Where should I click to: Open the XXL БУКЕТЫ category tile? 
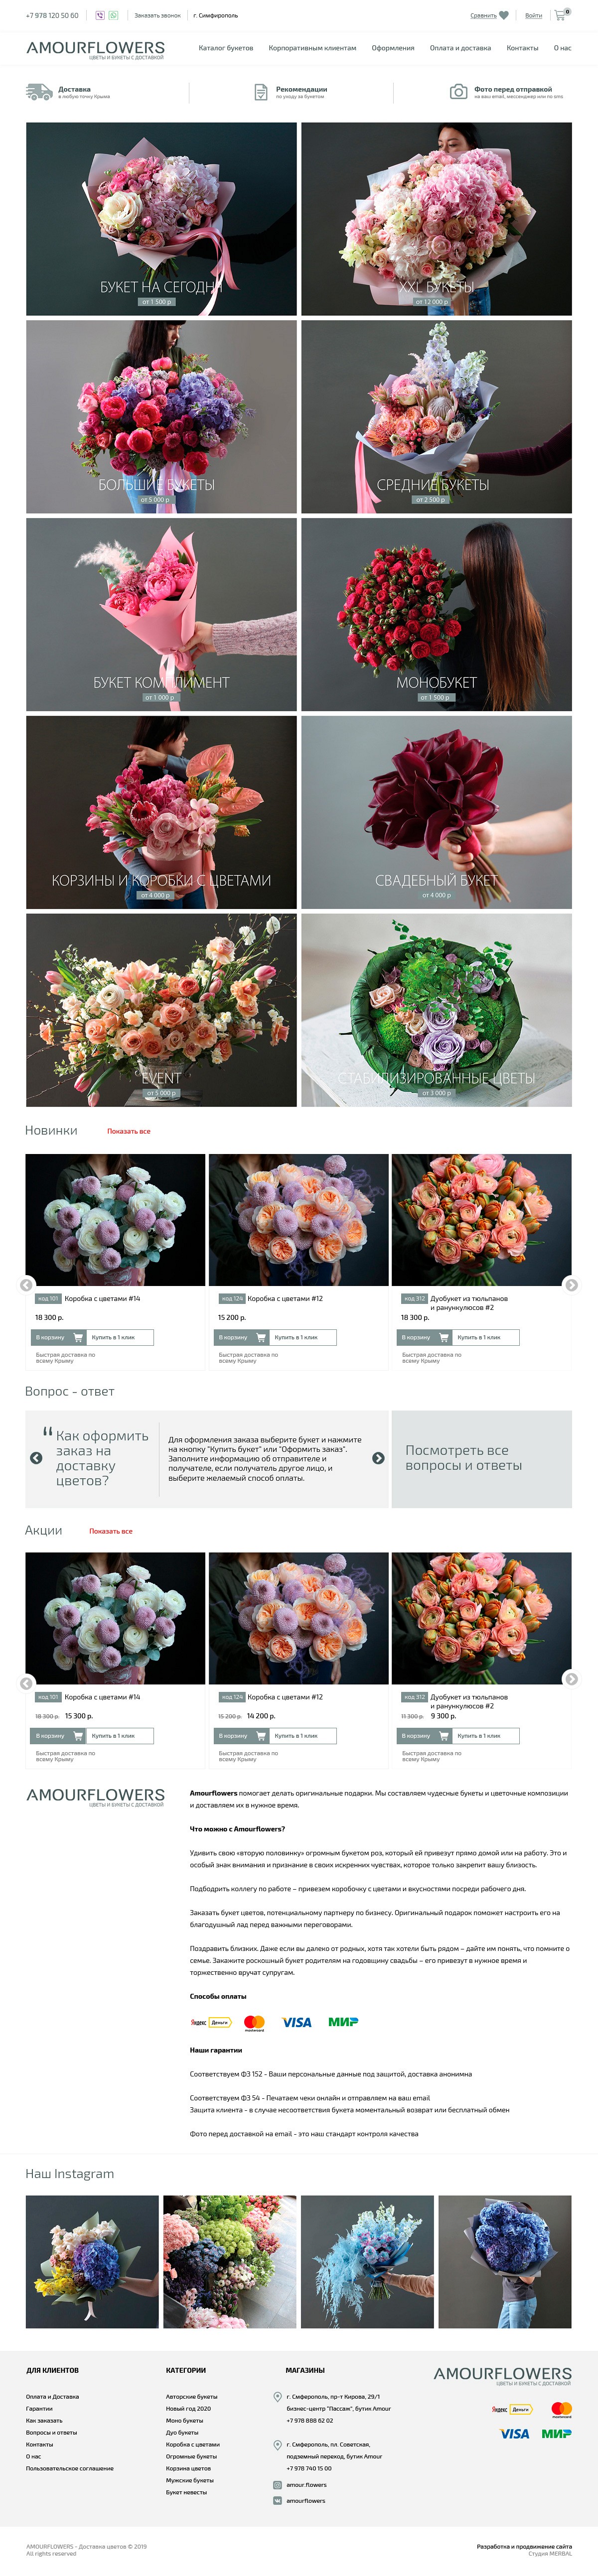[x=436, y=219]
